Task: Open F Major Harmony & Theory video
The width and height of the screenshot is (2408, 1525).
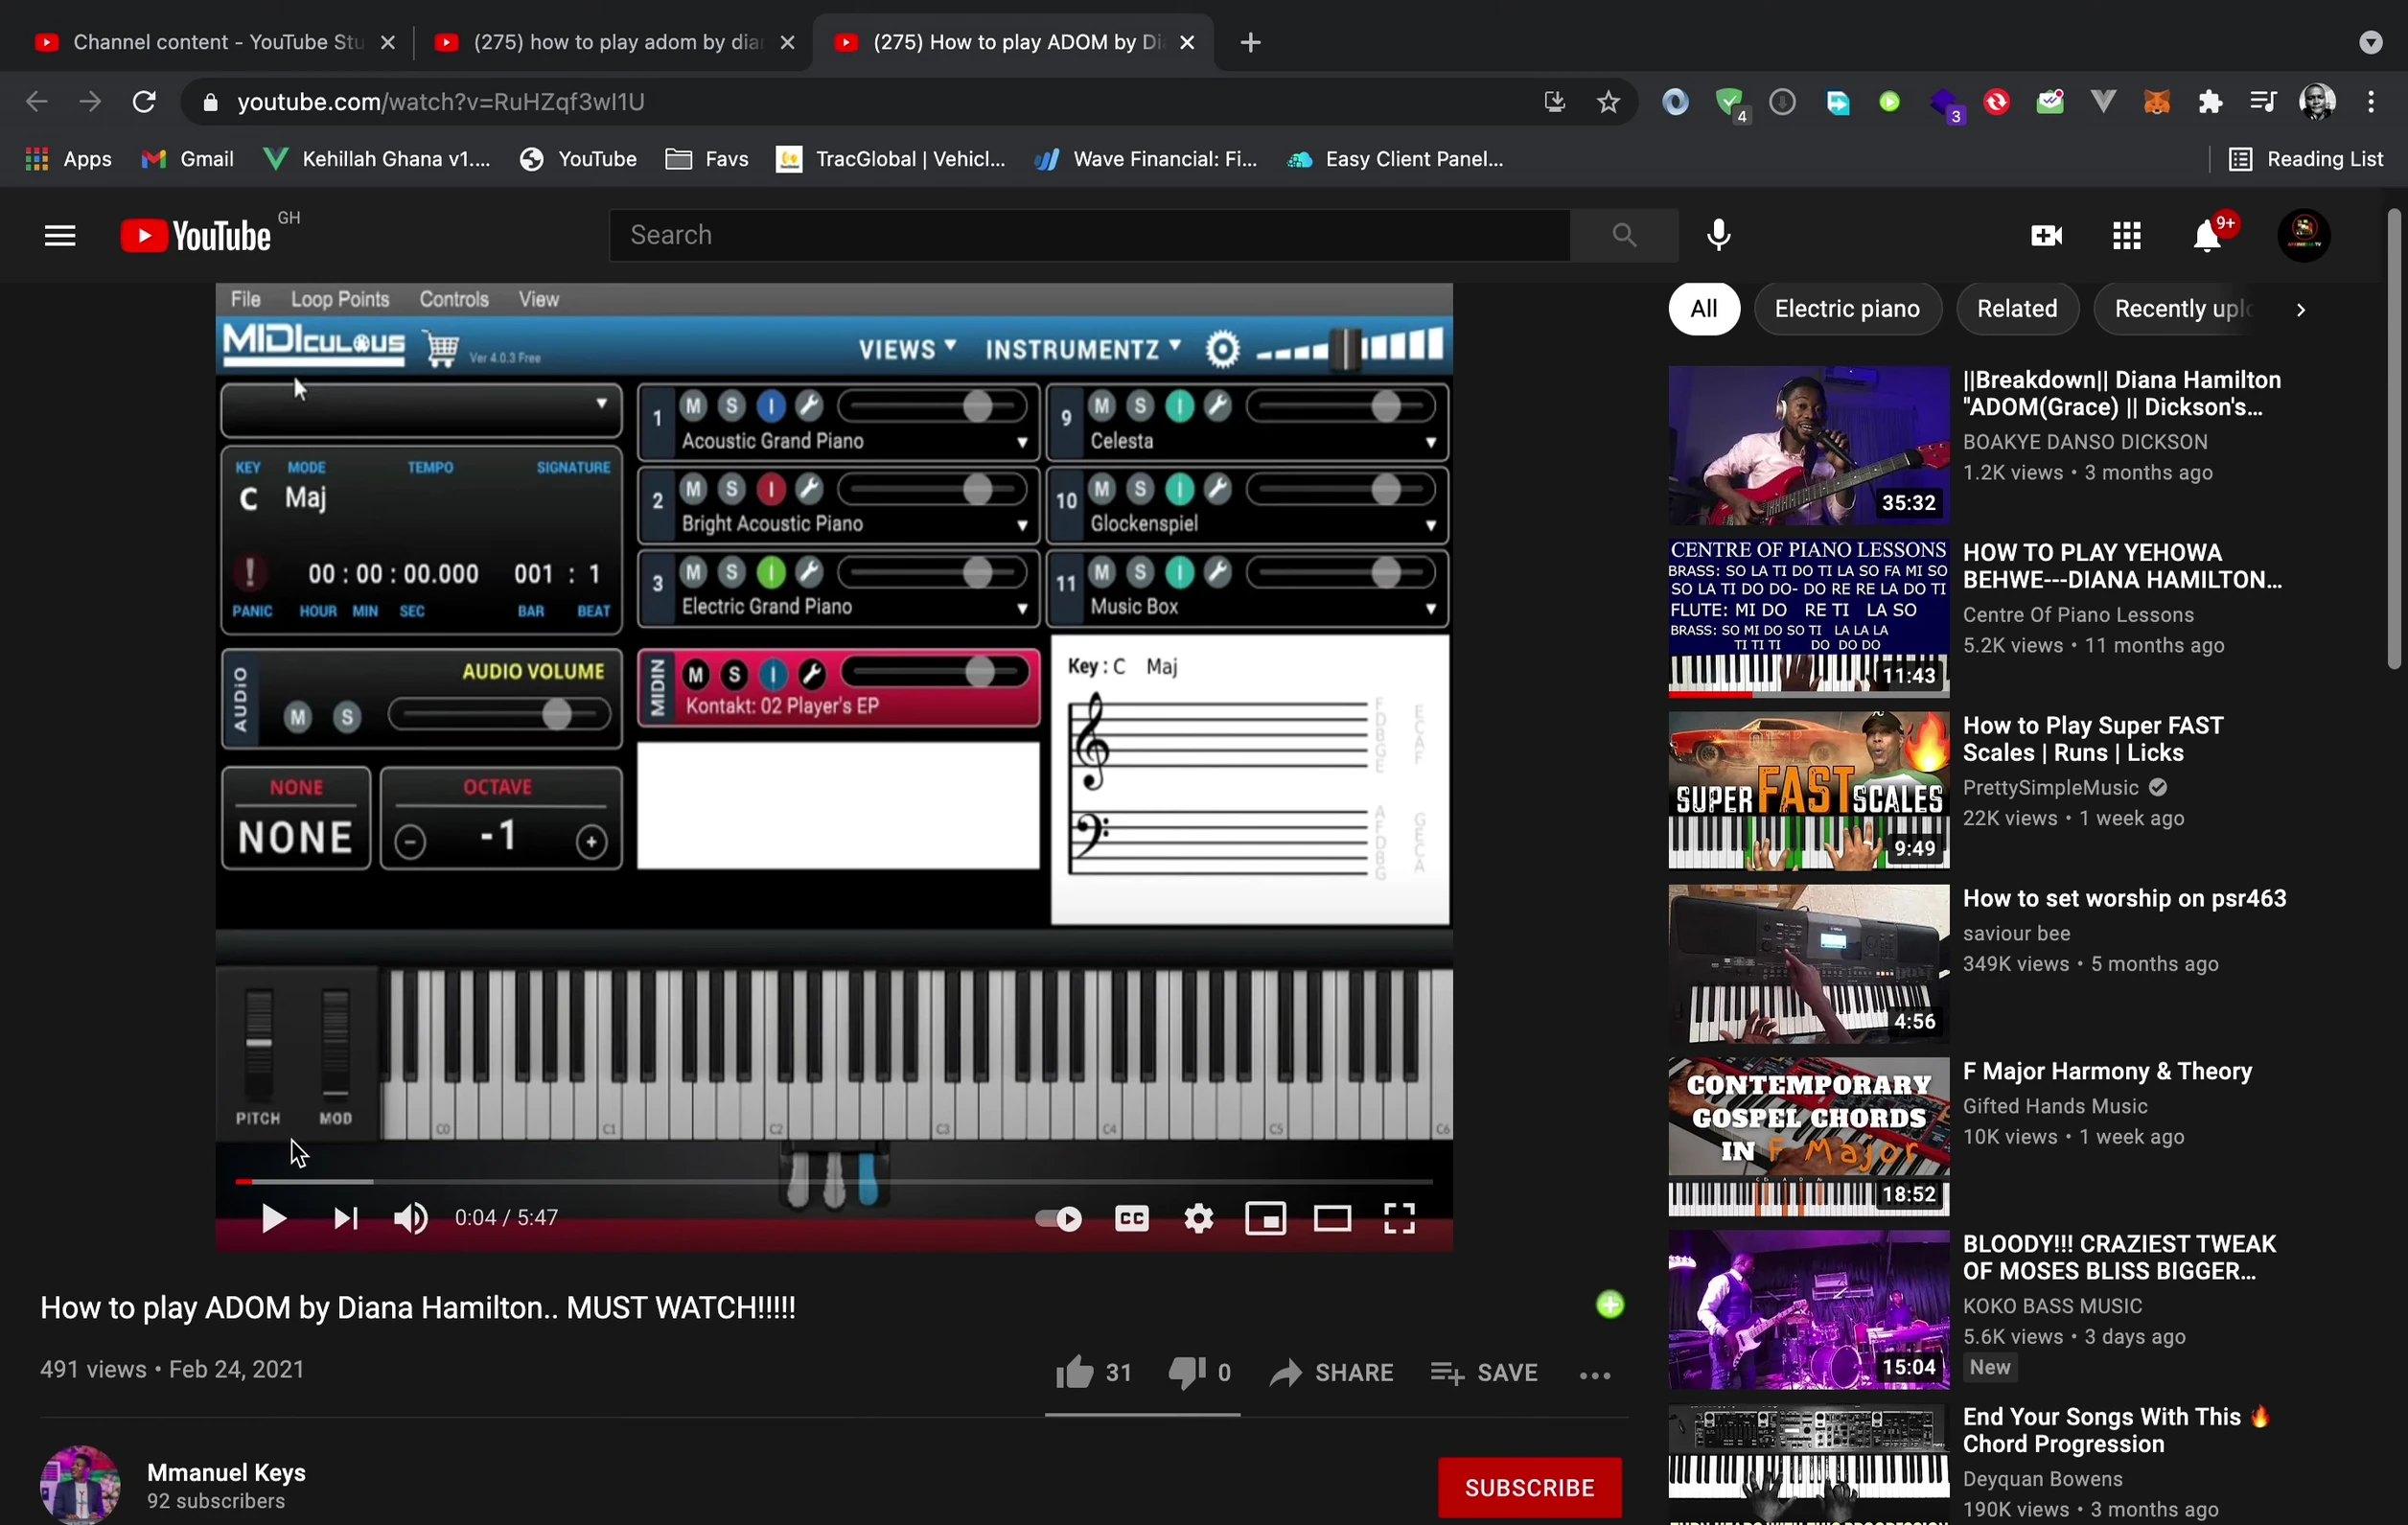Action: (2107, 1071)
